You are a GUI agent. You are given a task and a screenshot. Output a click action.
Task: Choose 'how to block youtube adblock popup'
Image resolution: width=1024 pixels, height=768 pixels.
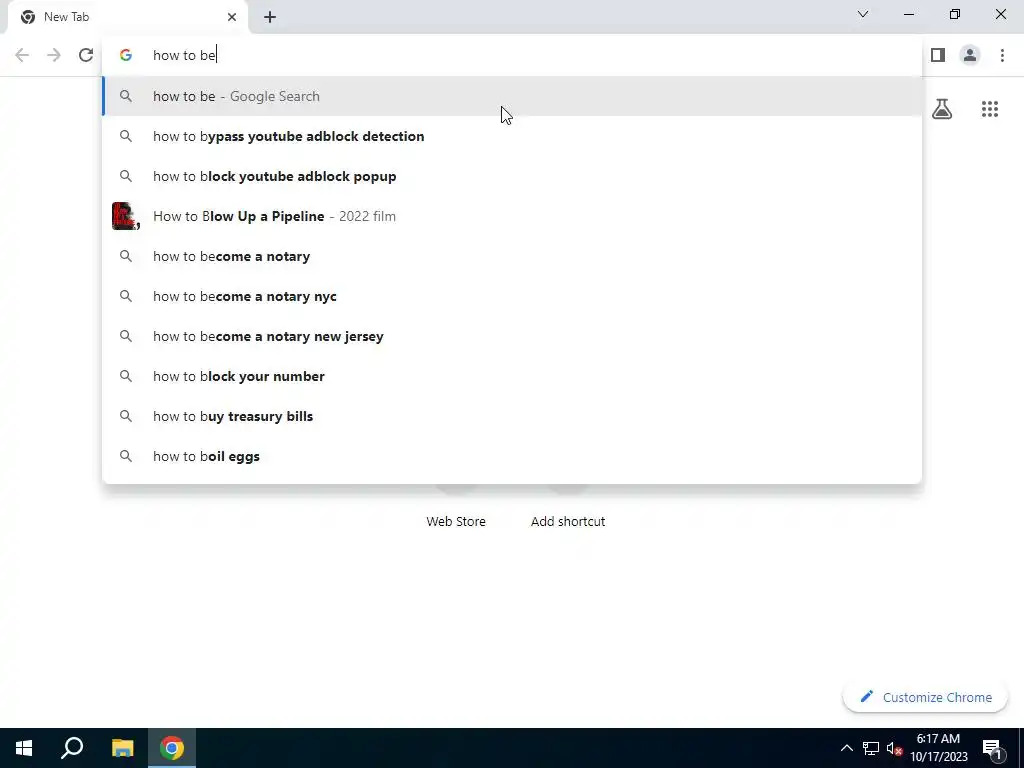(512, 176)
